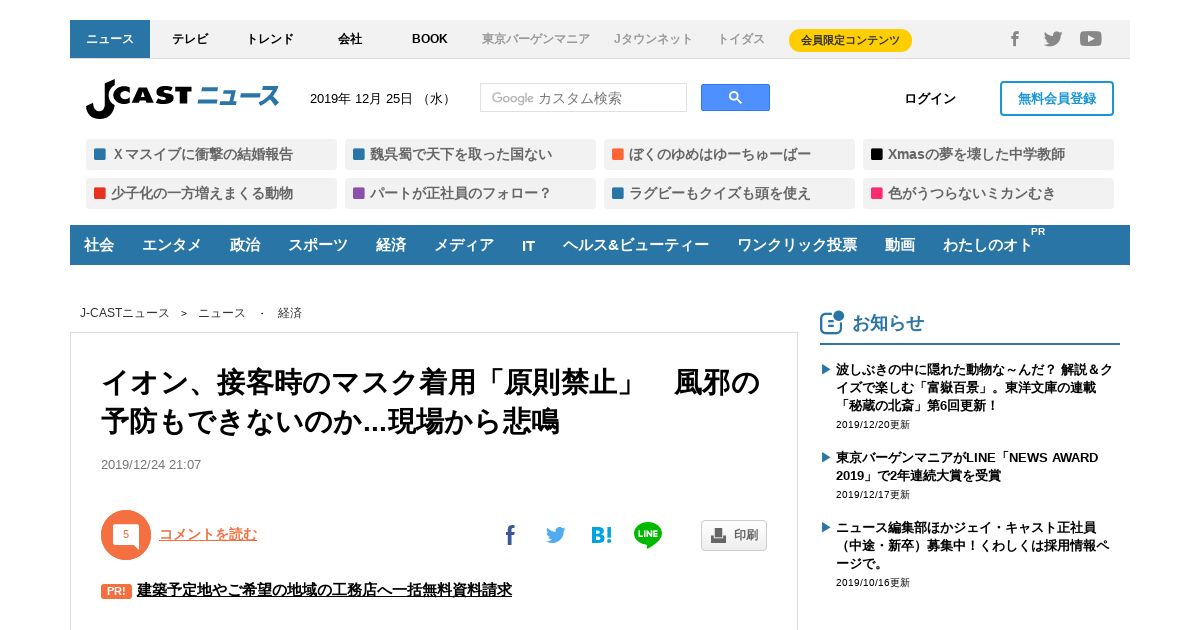The height and width of the screenshot is (630, 1200).
Task: Bookmark article with Hatena B! icon
Action: pos(601,535)
